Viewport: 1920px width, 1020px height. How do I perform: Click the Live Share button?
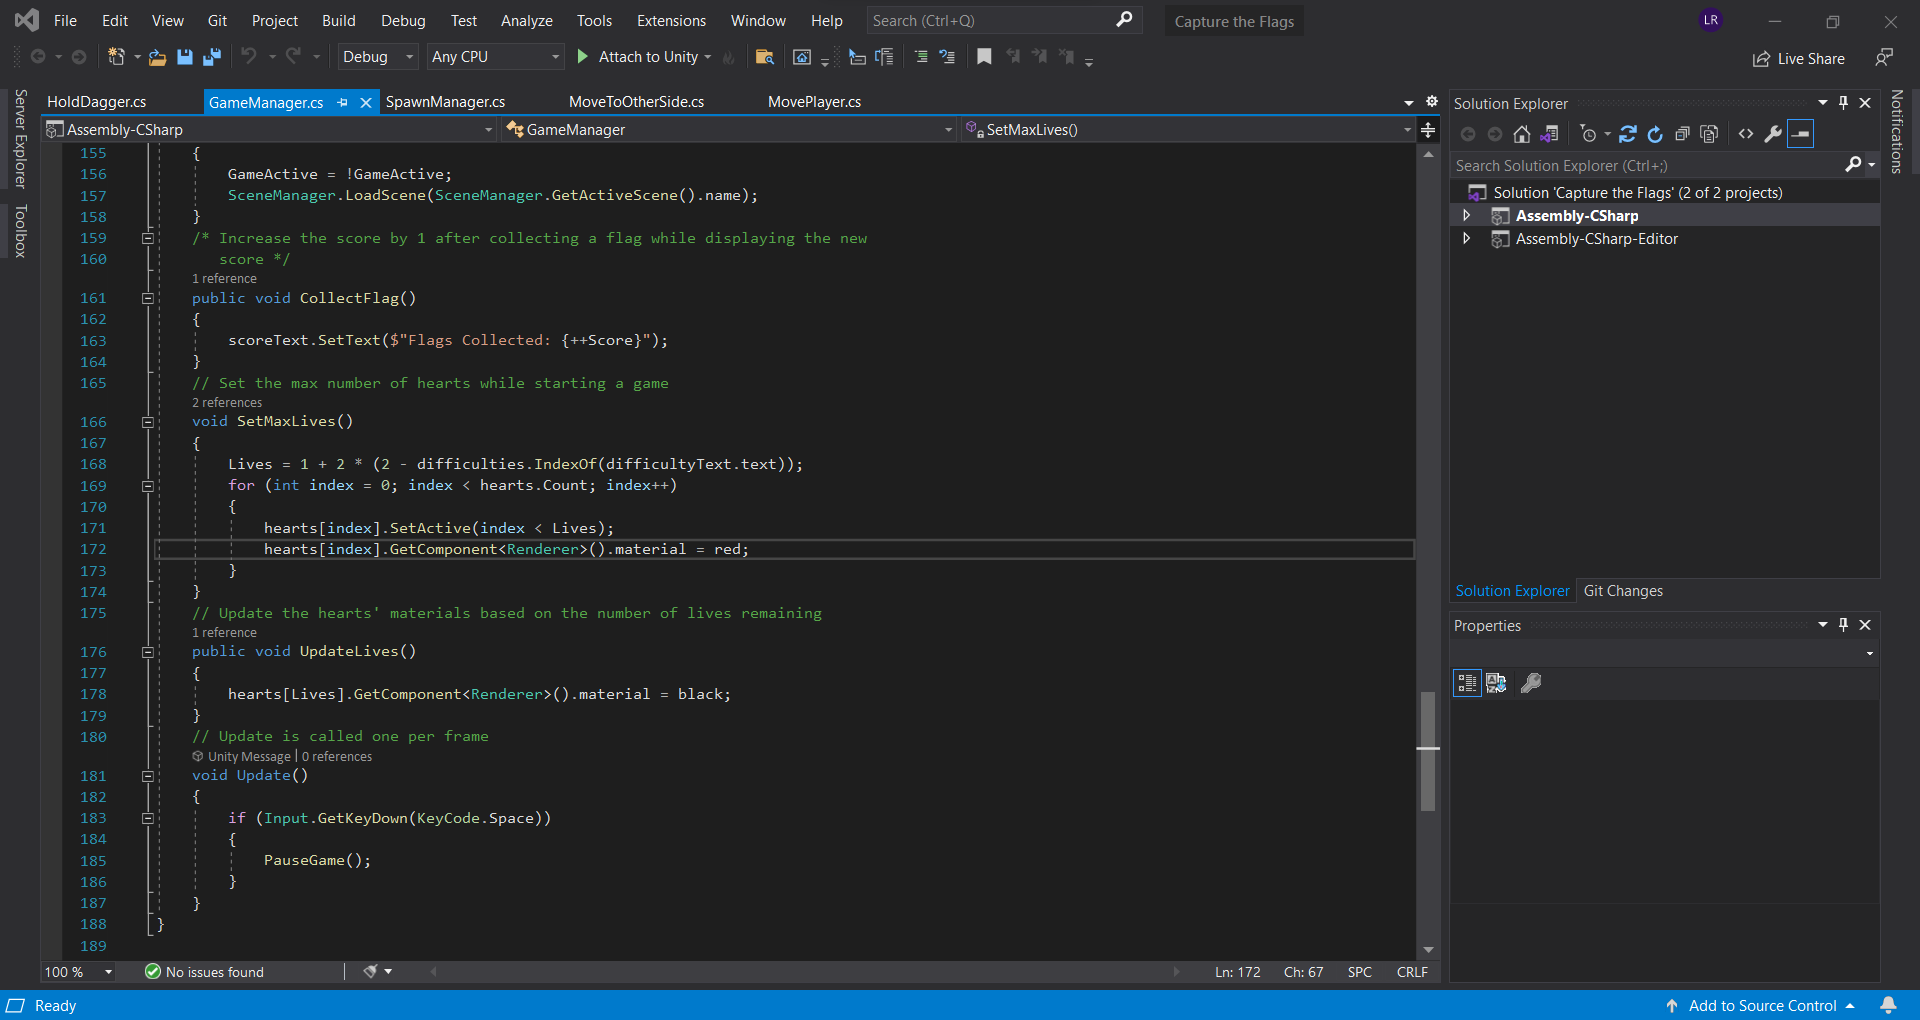pos(1799,59)
